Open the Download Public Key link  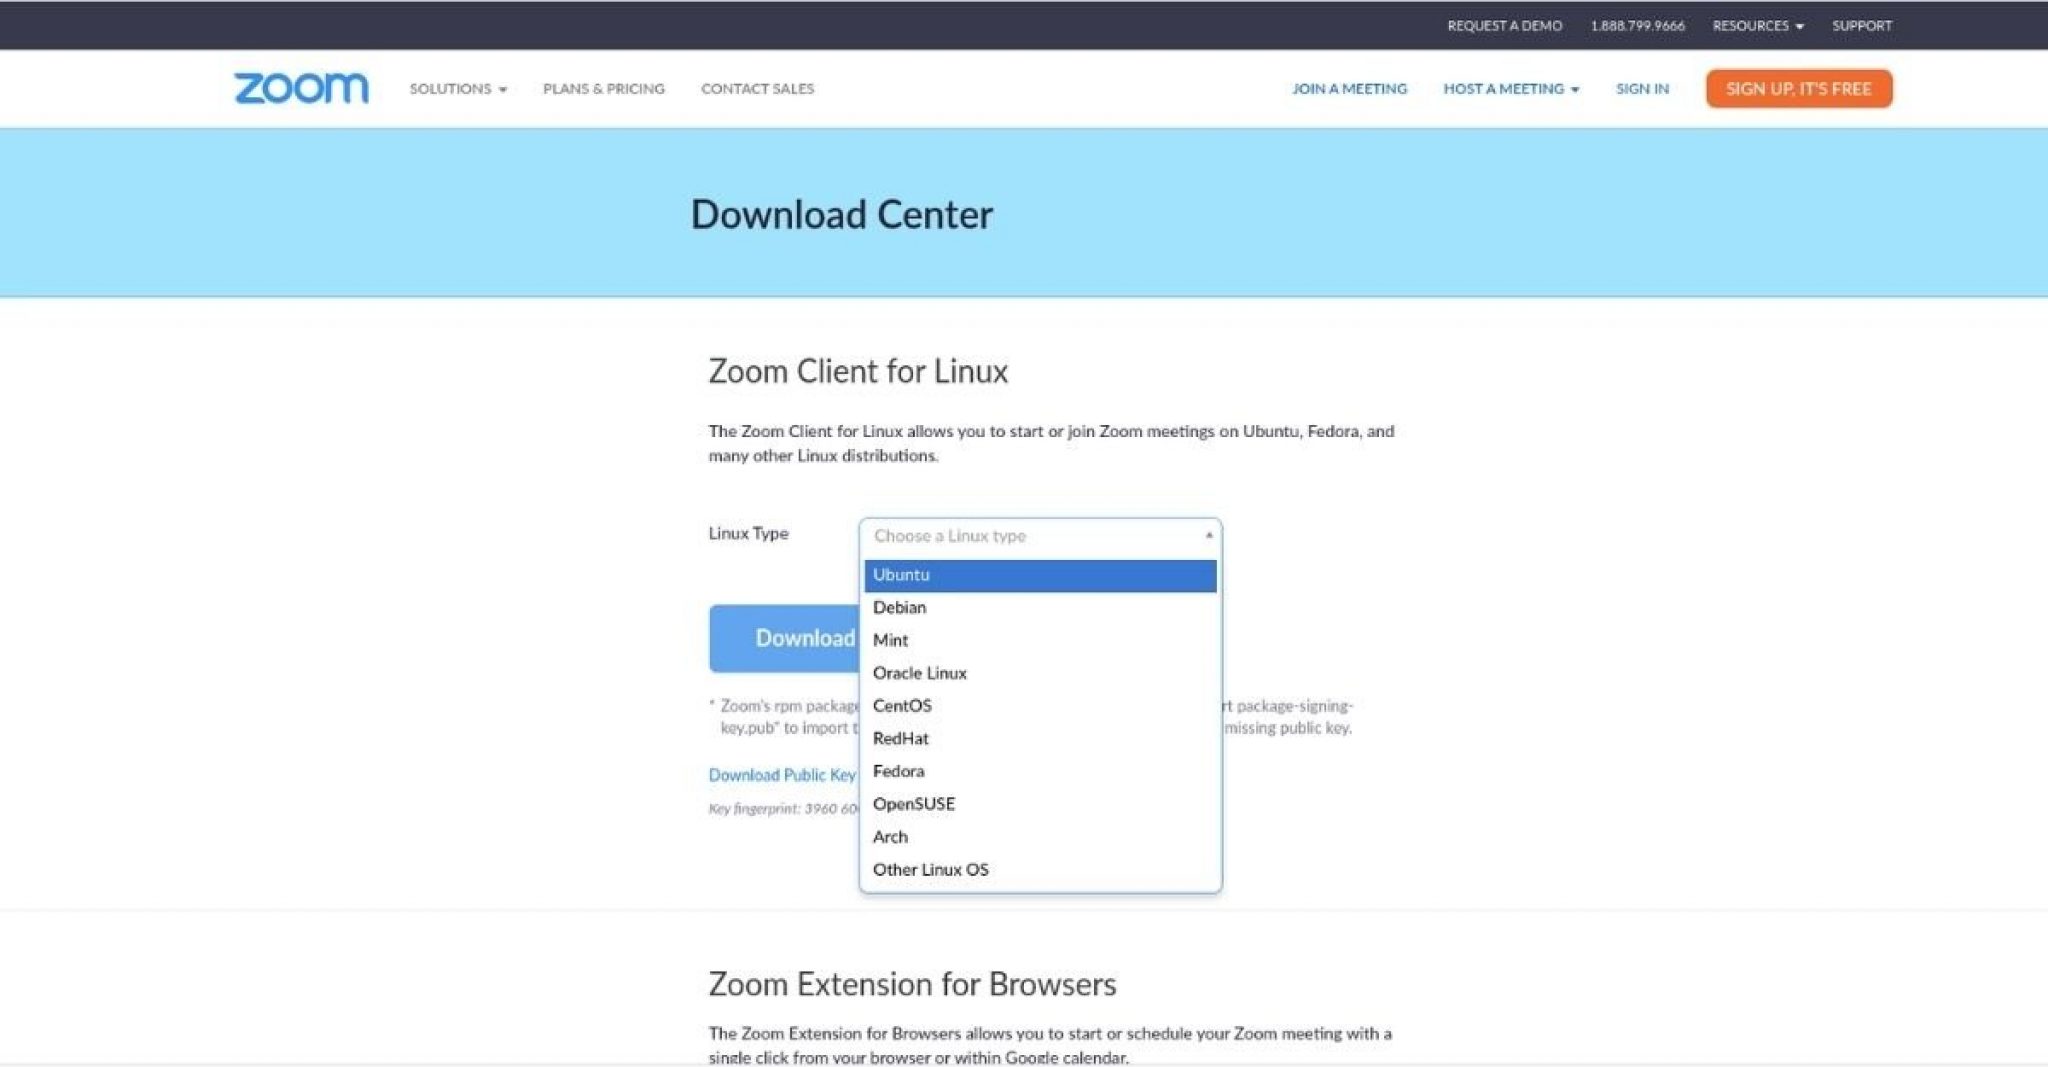782,775
